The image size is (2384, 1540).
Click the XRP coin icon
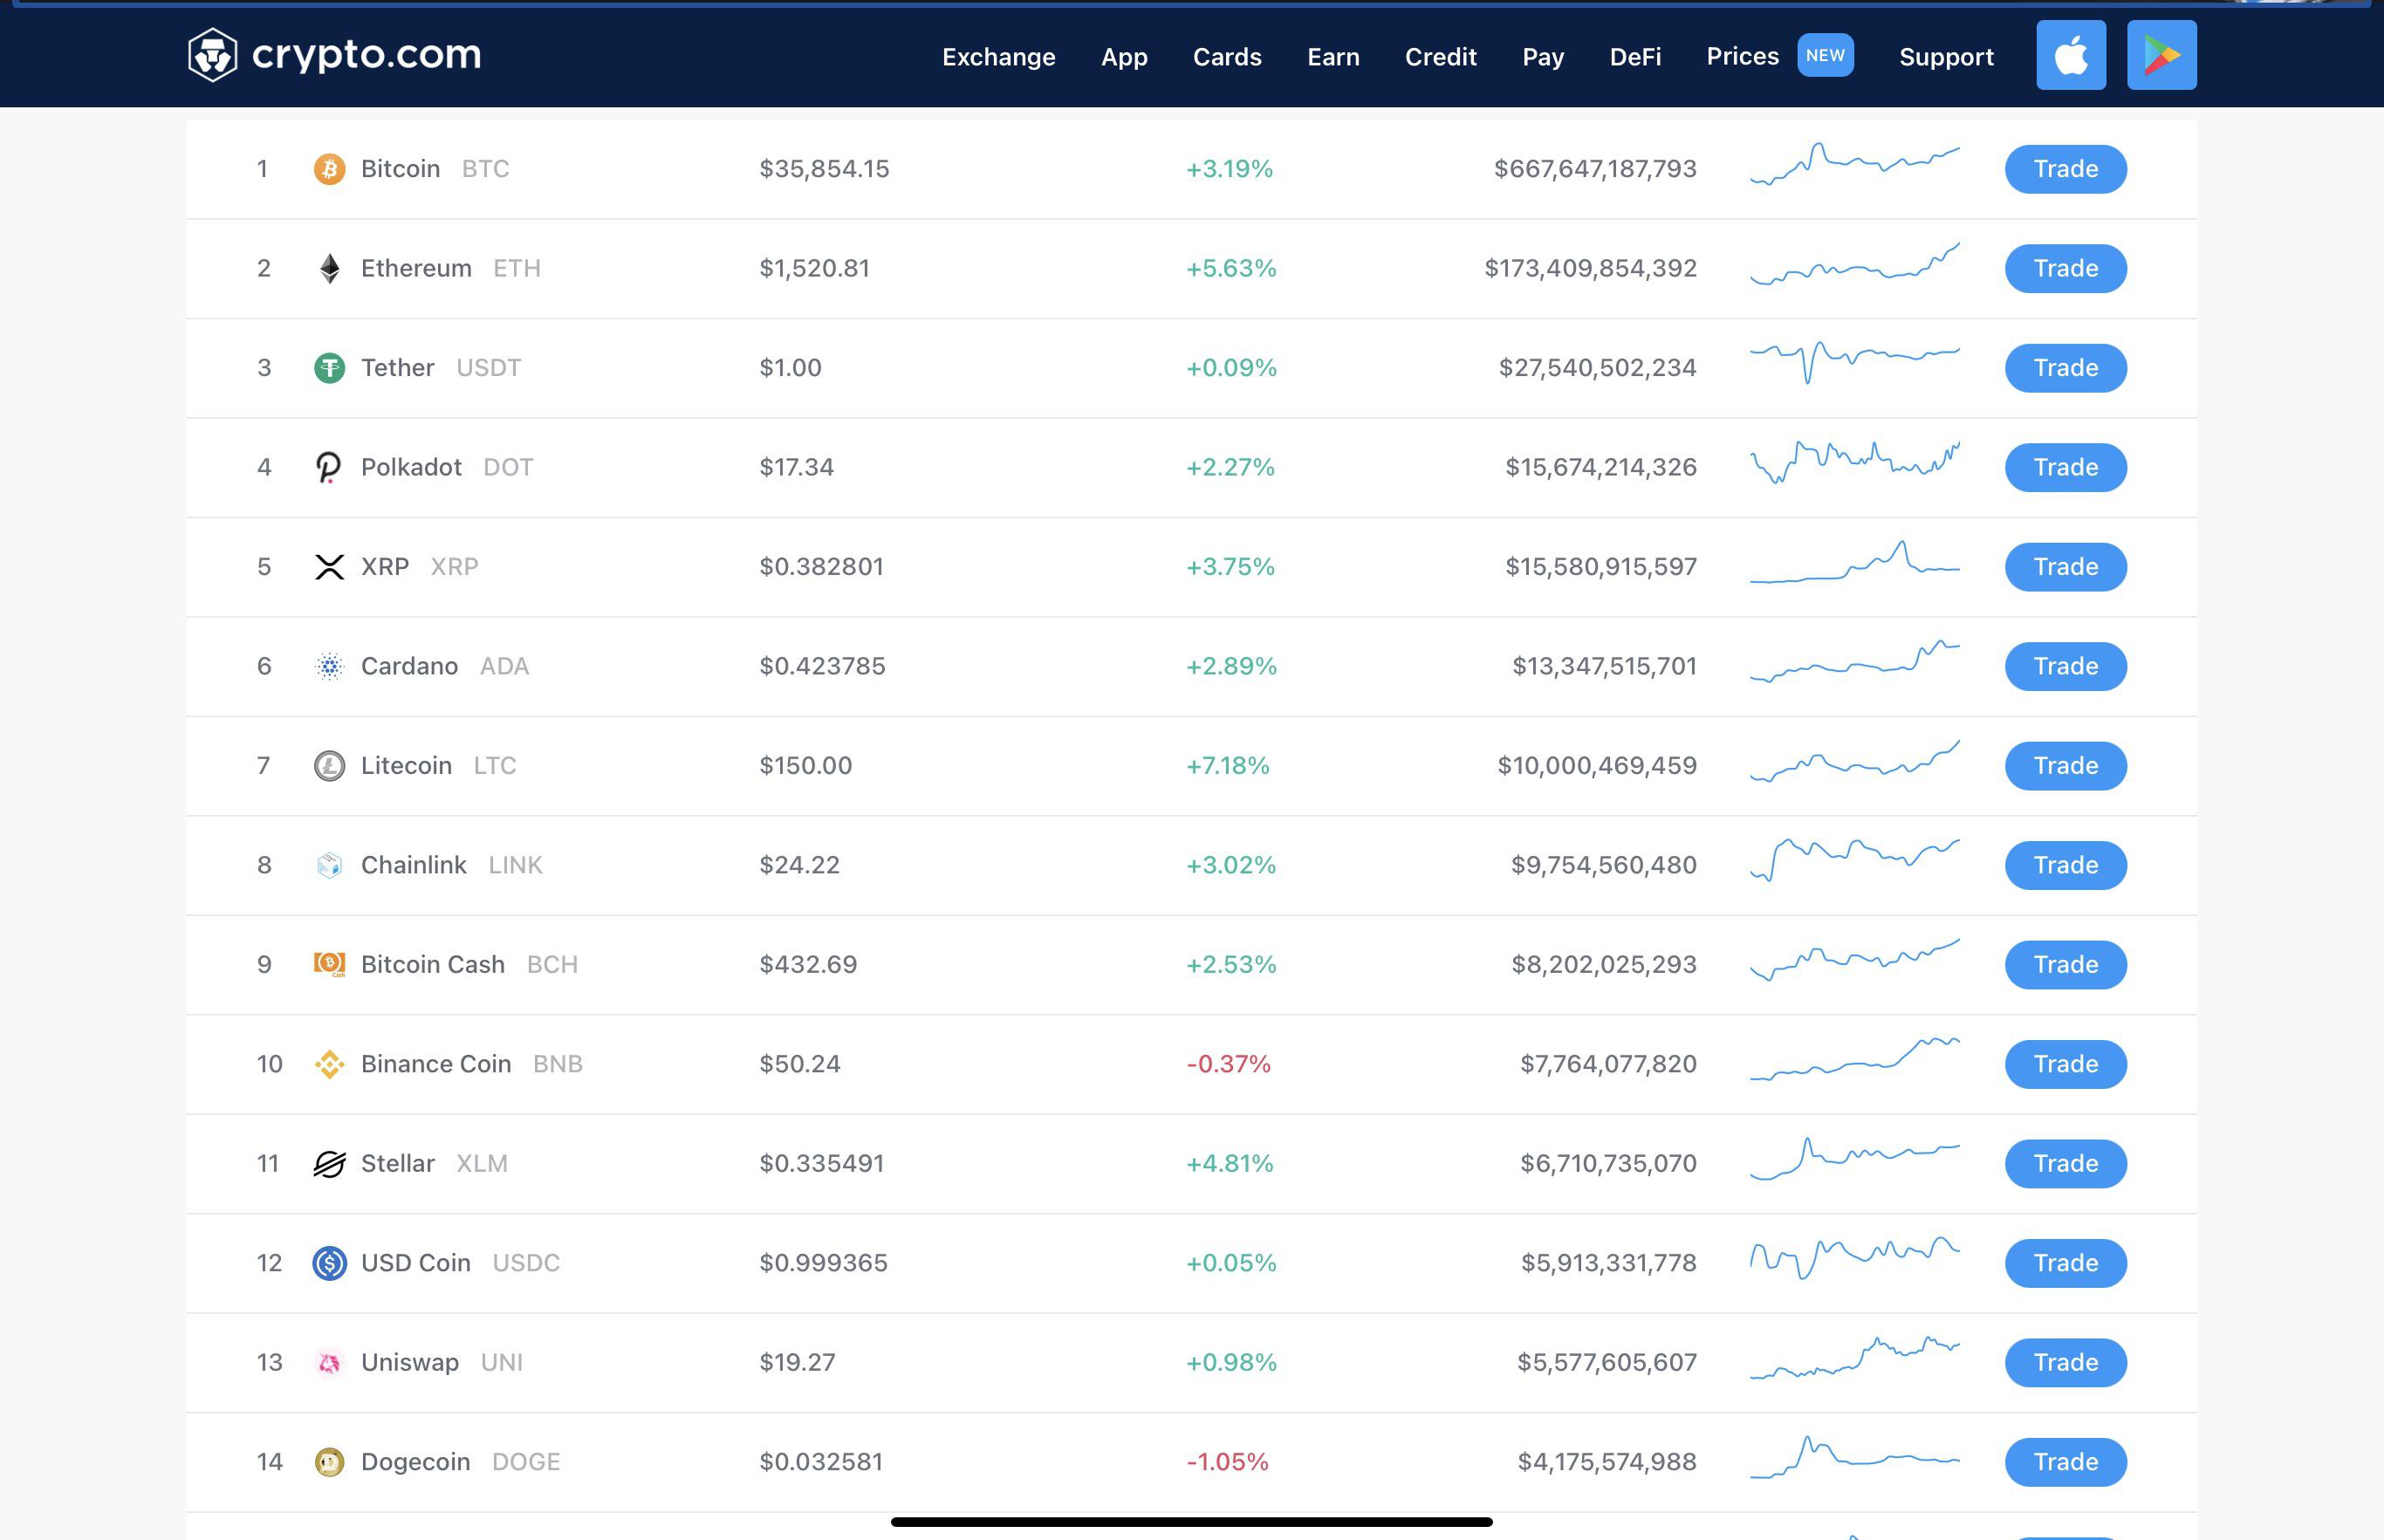pos(330,566)
